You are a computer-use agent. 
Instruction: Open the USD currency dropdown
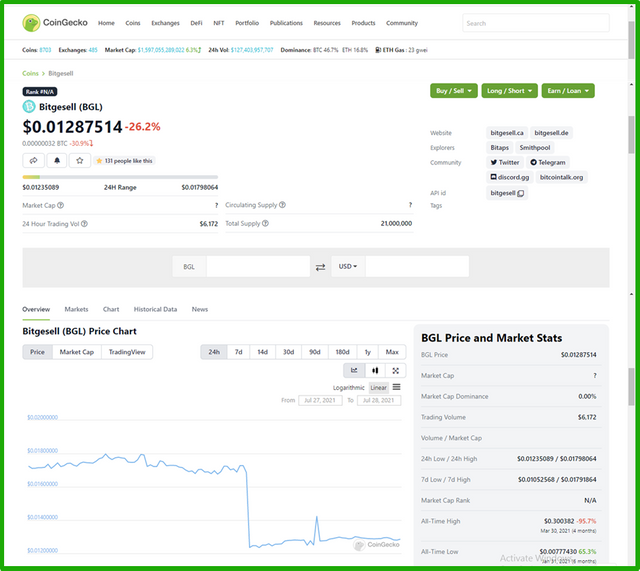[348, 267]
